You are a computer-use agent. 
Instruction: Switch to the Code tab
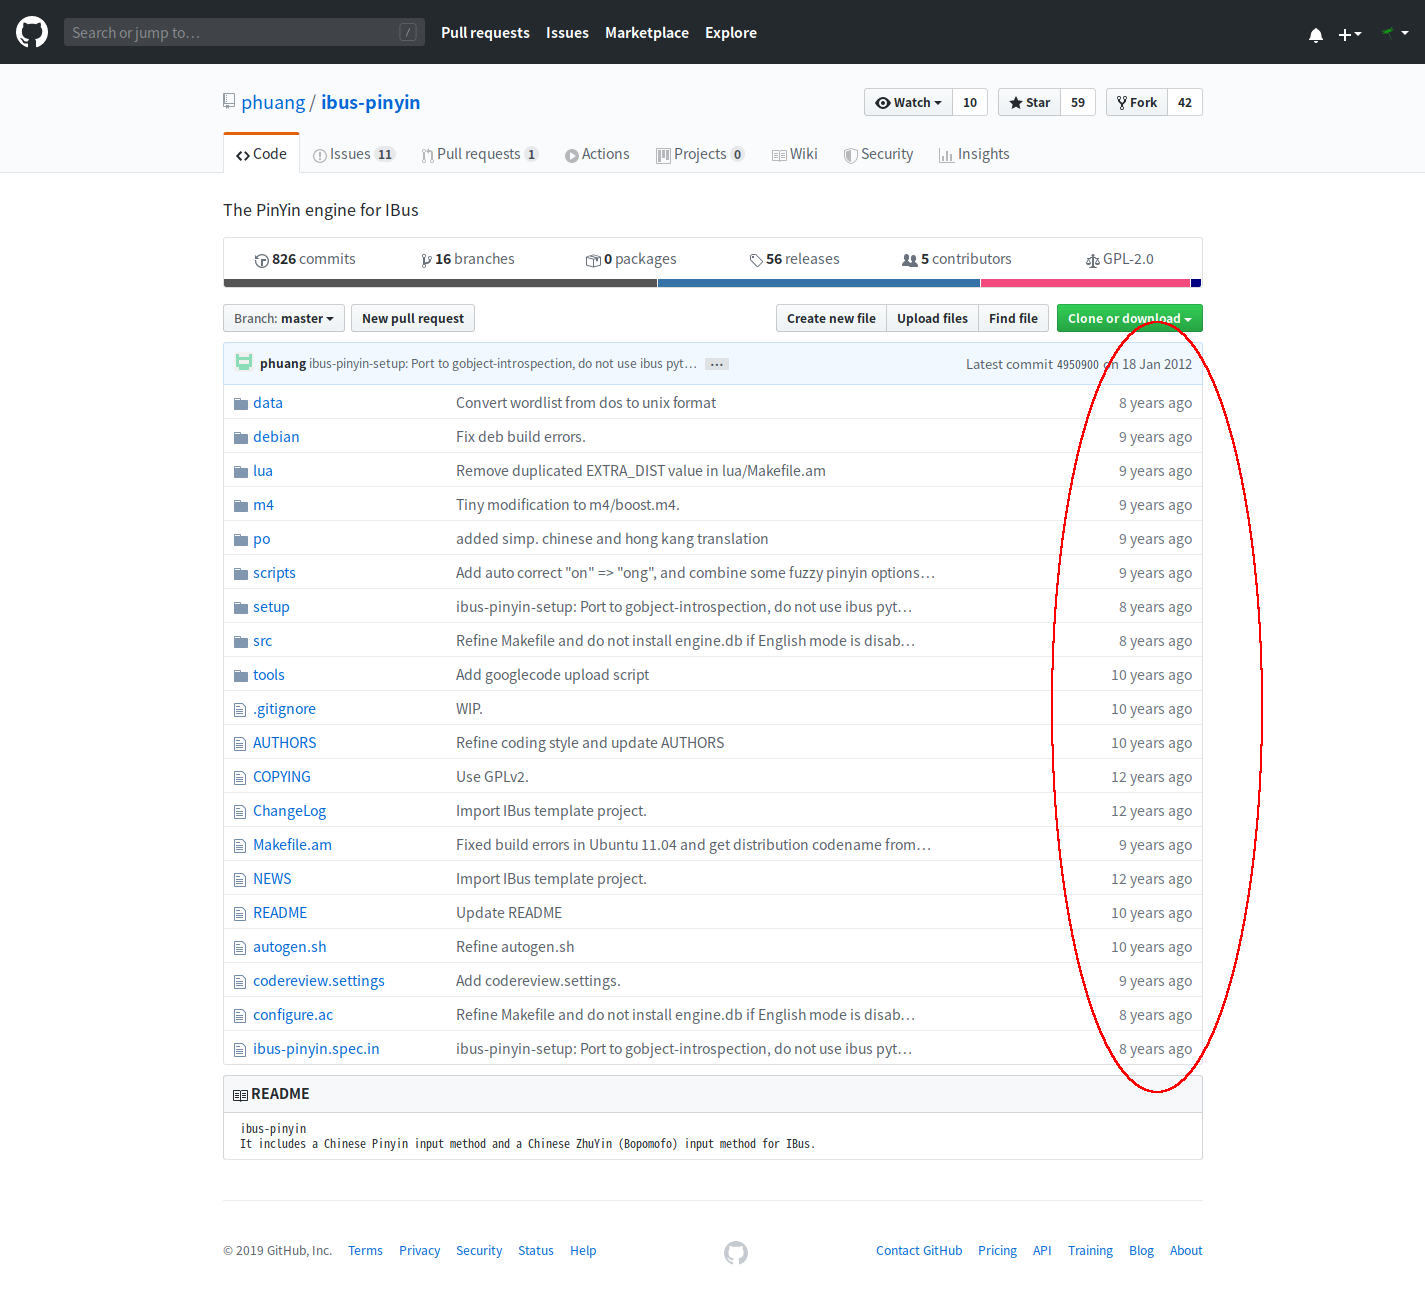tap(261, 154)
